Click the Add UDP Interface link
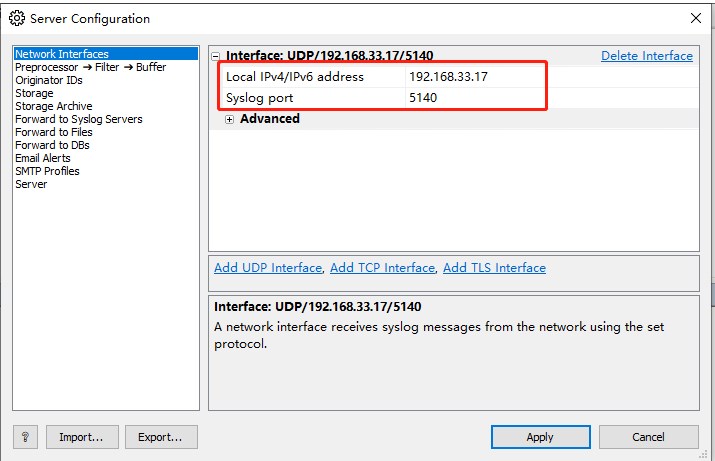The image size is (715, 461). click(268, 268)
